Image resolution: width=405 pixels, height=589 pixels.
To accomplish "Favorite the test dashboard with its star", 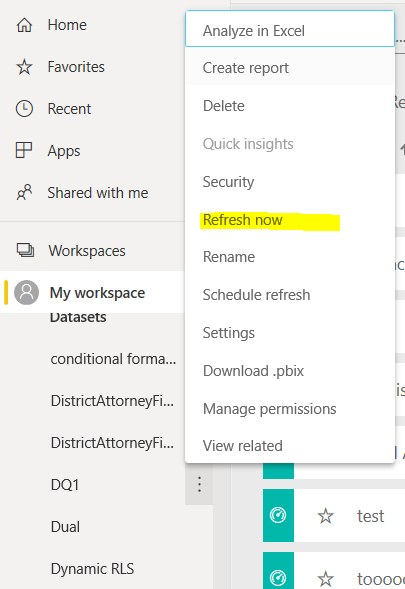I will point(325,516).
